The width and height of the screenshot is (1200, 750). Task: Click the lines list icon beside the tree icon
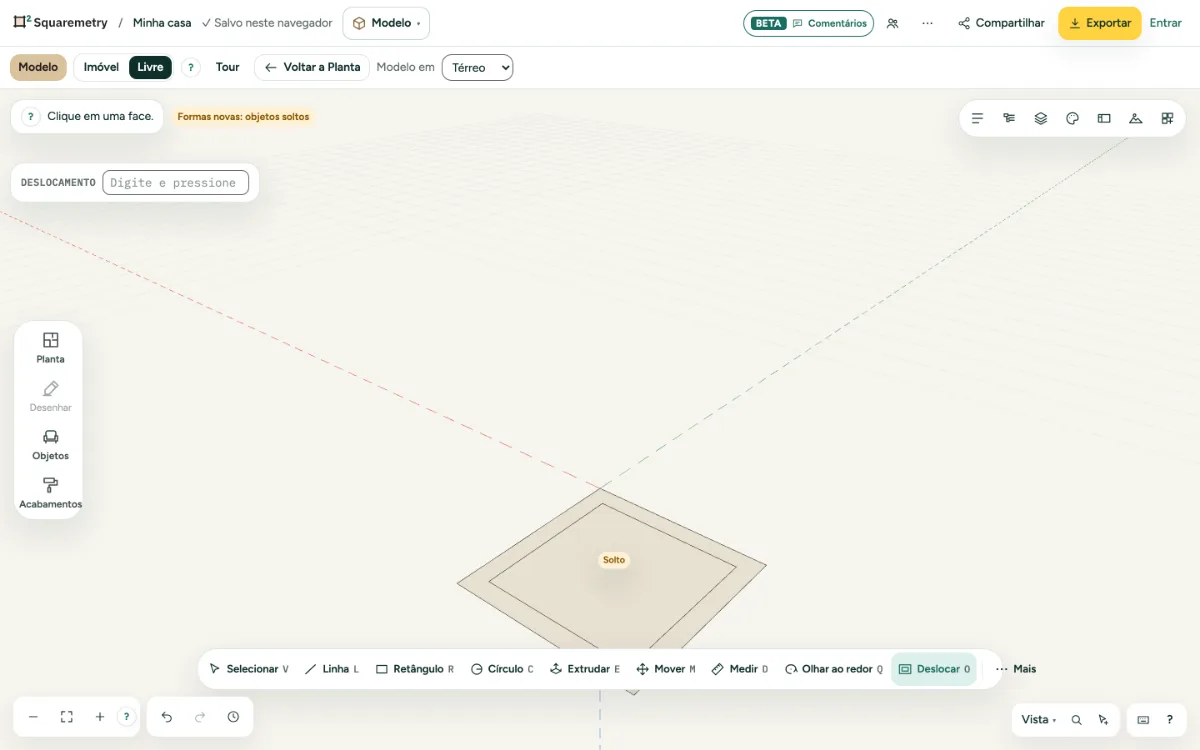tap(977, 118)
